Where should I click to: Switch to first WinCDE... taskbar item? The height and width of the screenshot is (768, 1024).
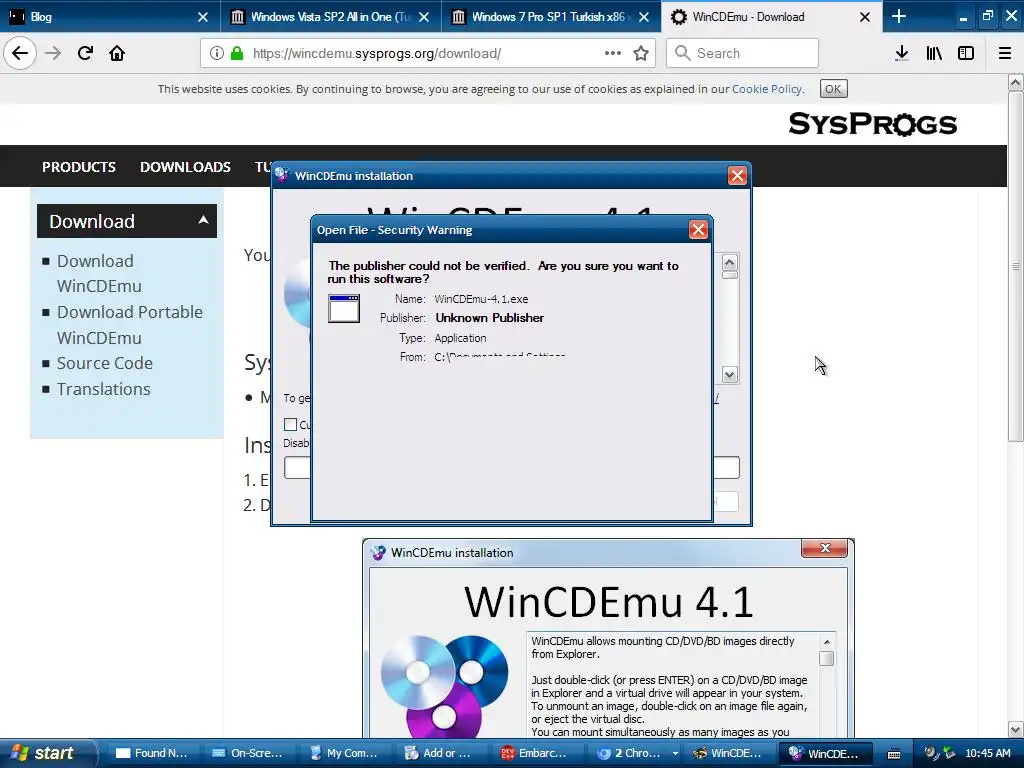tap(729, 753)
